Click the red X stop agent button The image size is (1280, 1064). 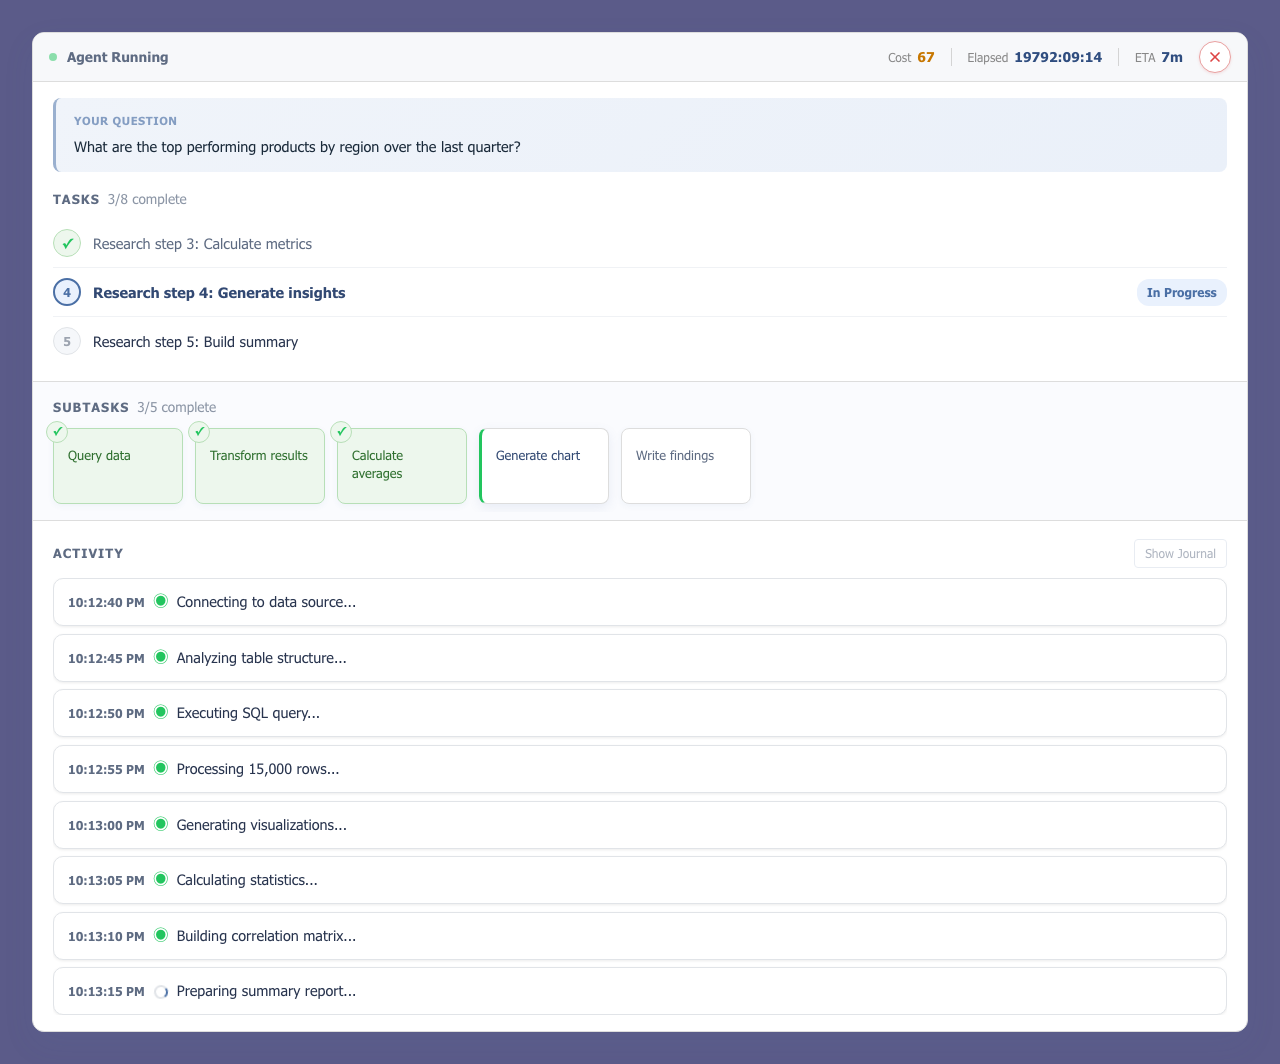(x=1214, y=57)
